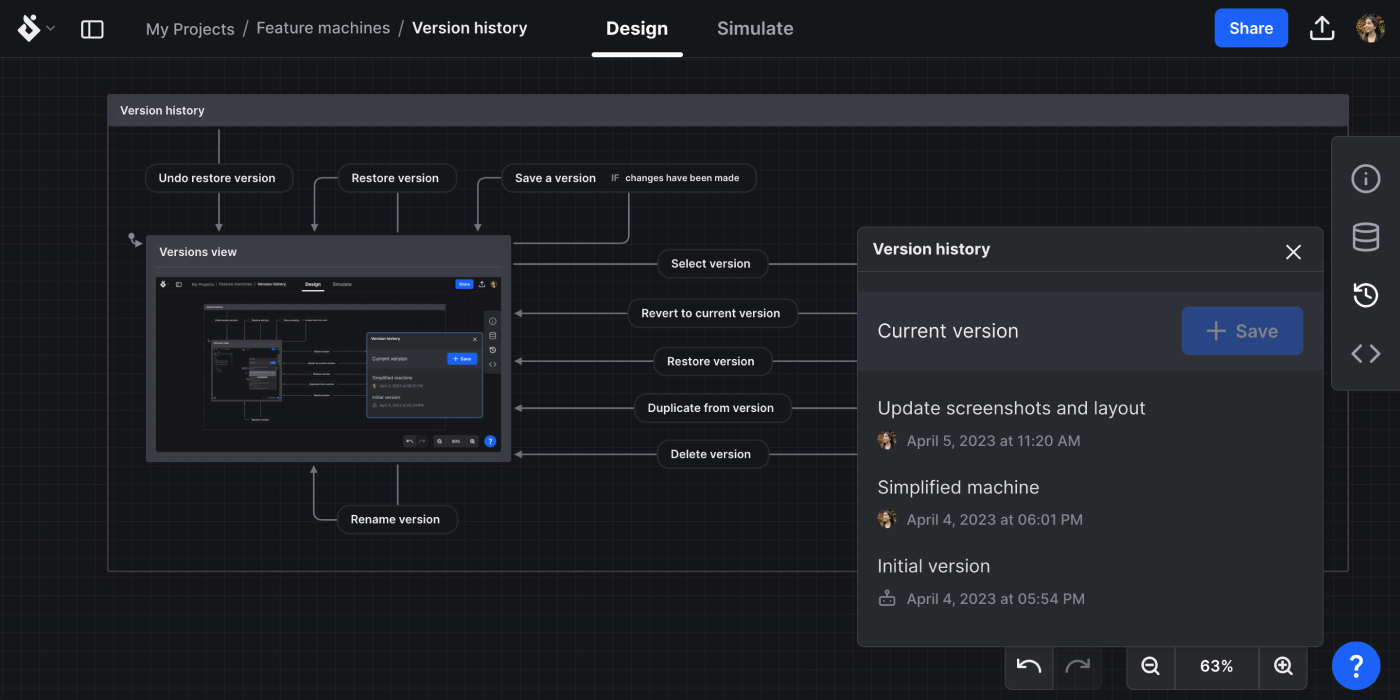The image size is (1400, 700).
Task: Switch to the Simulate tab
Action: click(x=755, y=29)
